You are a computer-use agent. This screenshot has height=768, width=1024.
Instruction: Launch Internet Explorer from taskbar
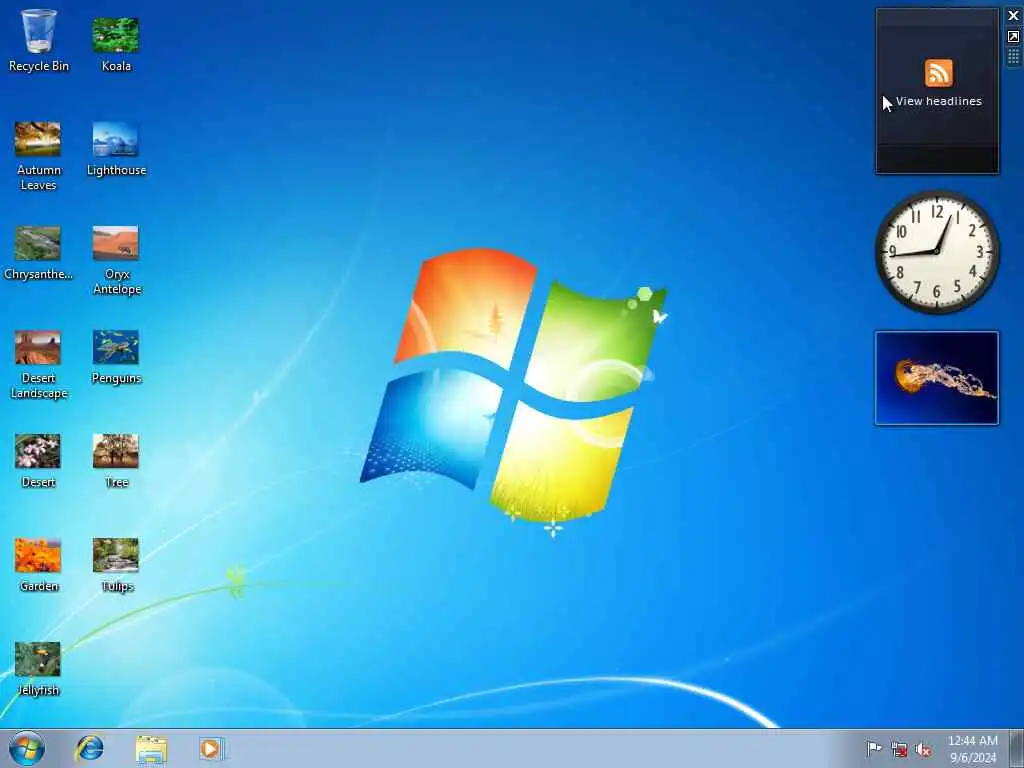(x=89, y=748)
